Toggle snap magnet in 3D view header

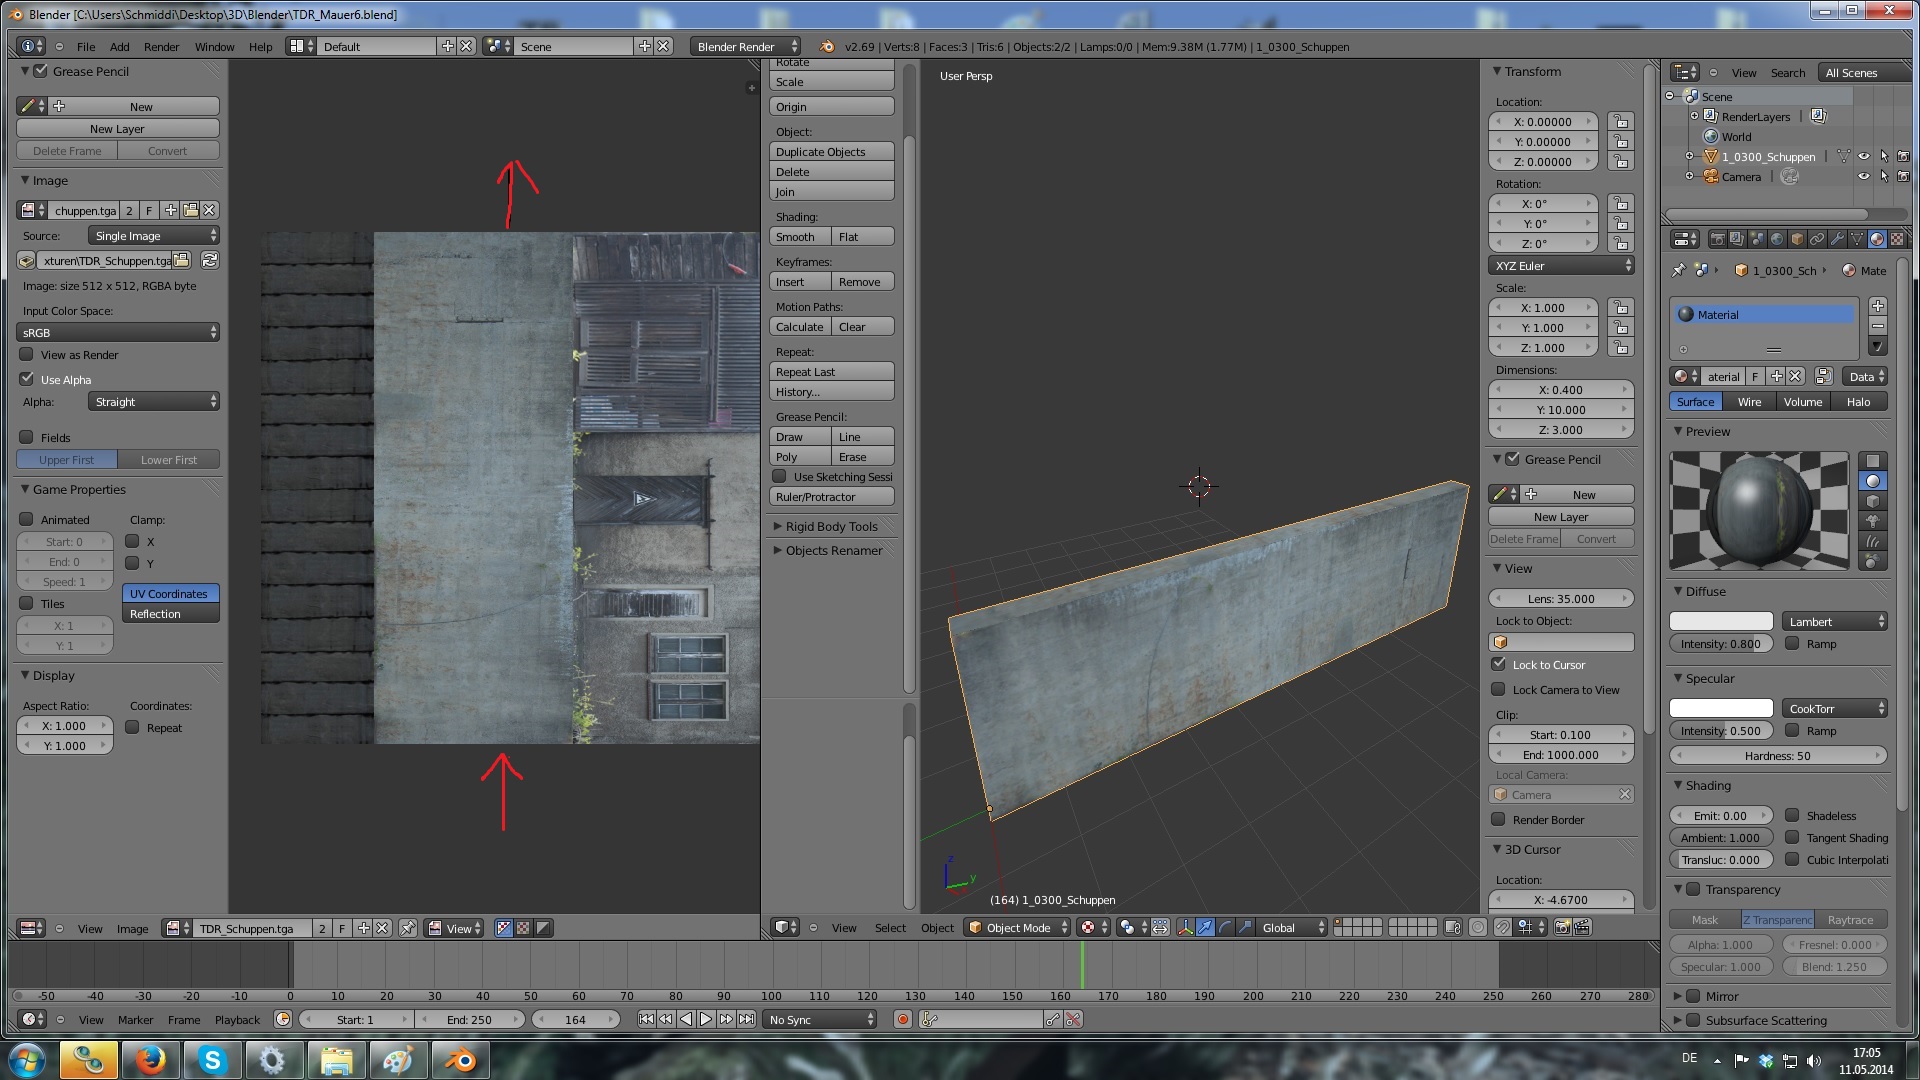pos(1502,928)
